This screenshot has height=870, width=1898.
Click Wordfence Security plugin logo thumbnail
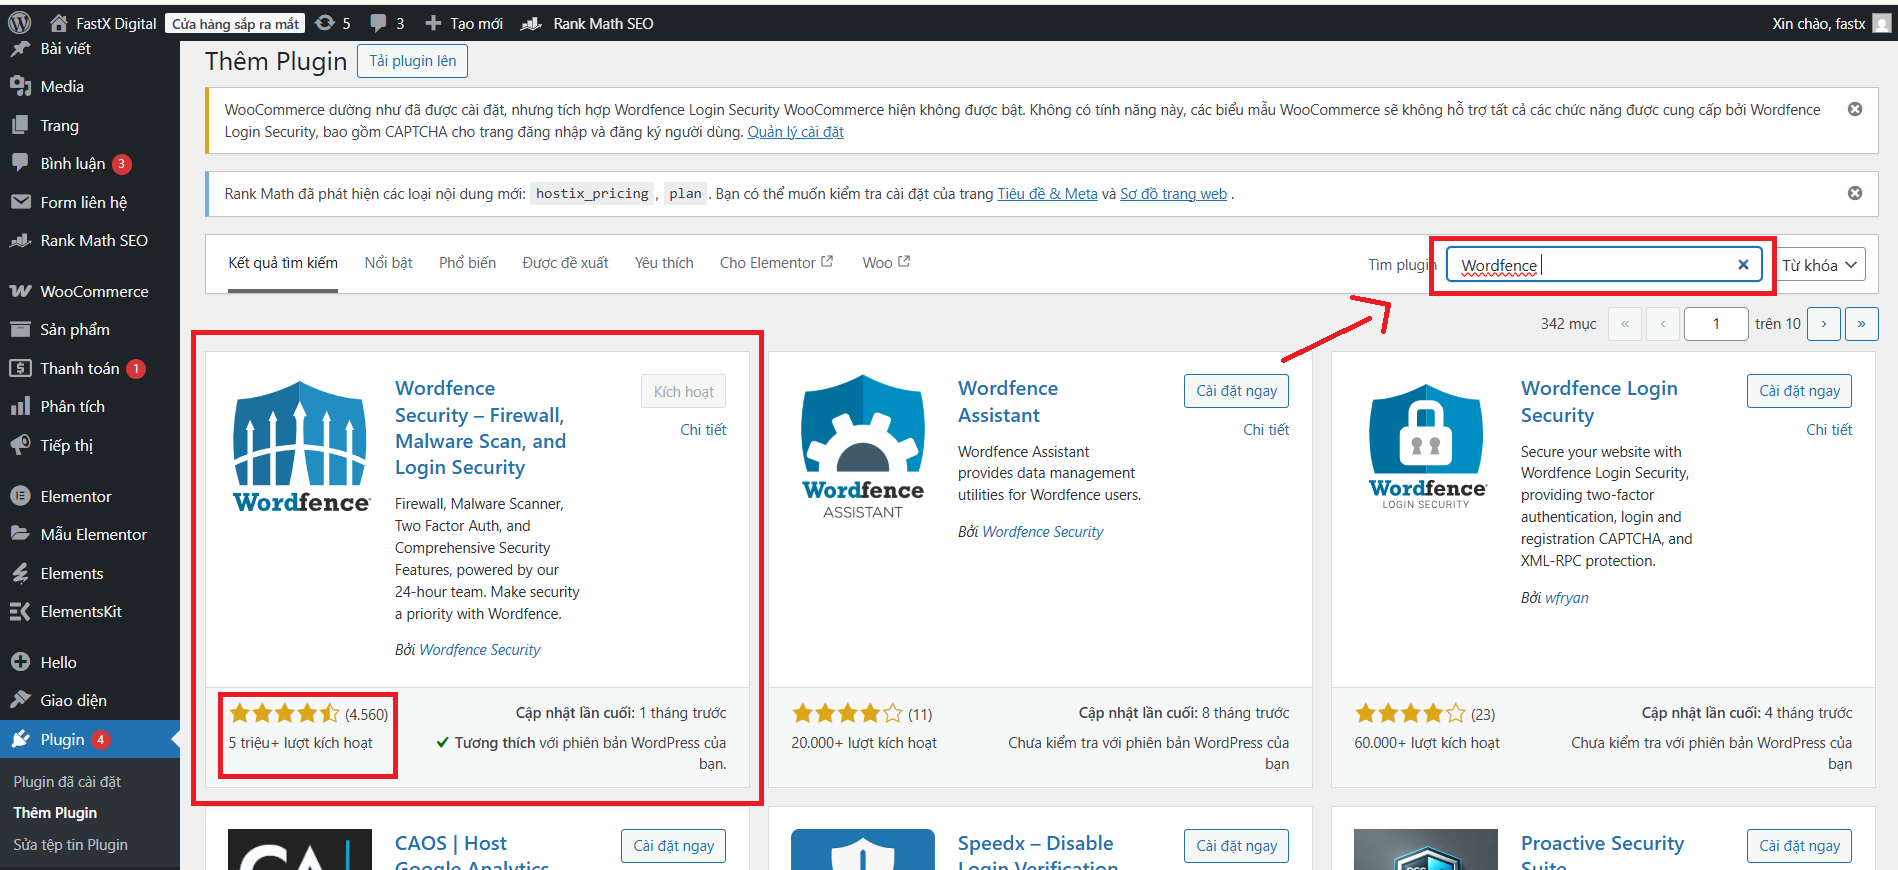(300, 446)
